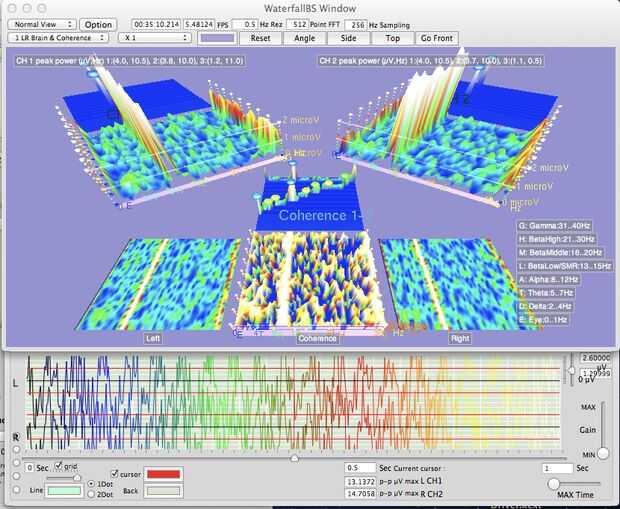Click the purple background color swatch
The height and width of the screenshot is (509, 620).
[217, 38]
